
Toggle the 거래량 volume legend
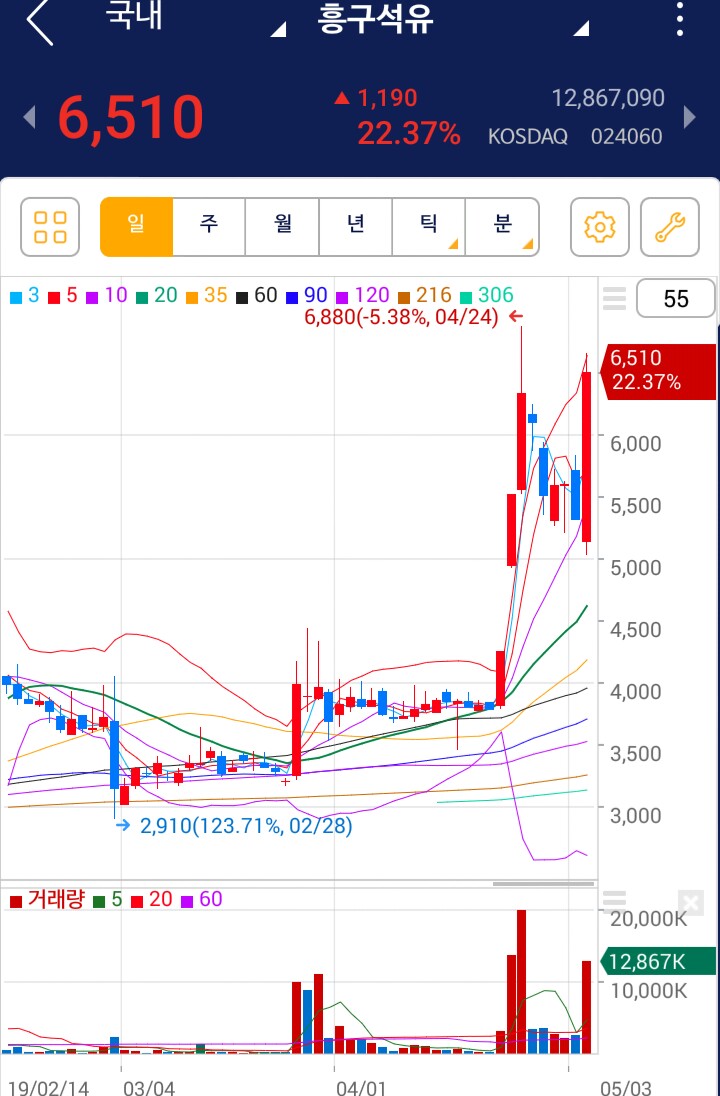click(47, 899)
